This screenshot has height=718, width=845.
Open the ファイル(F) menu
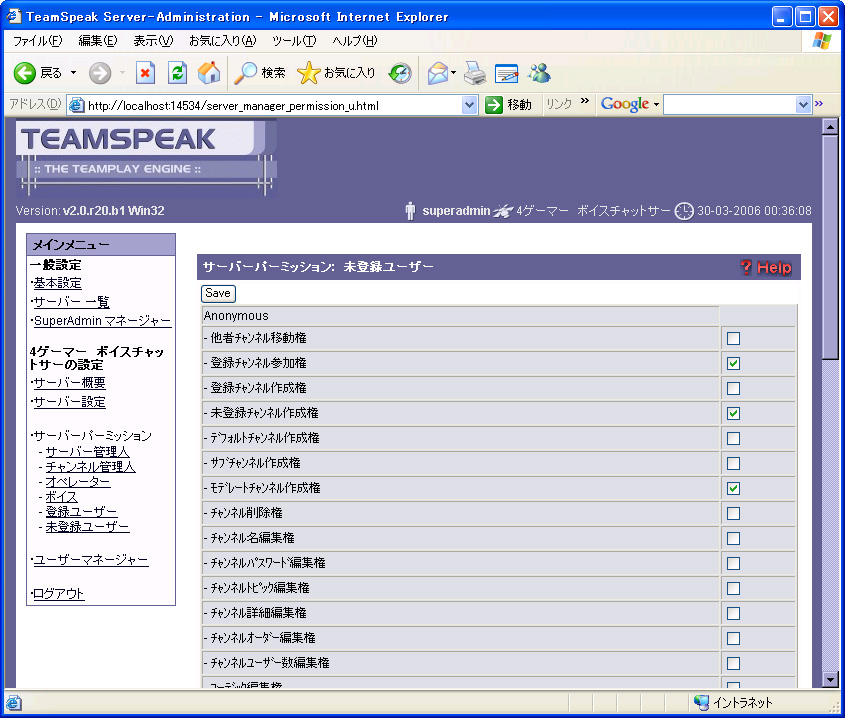click(x=37, y=41)
